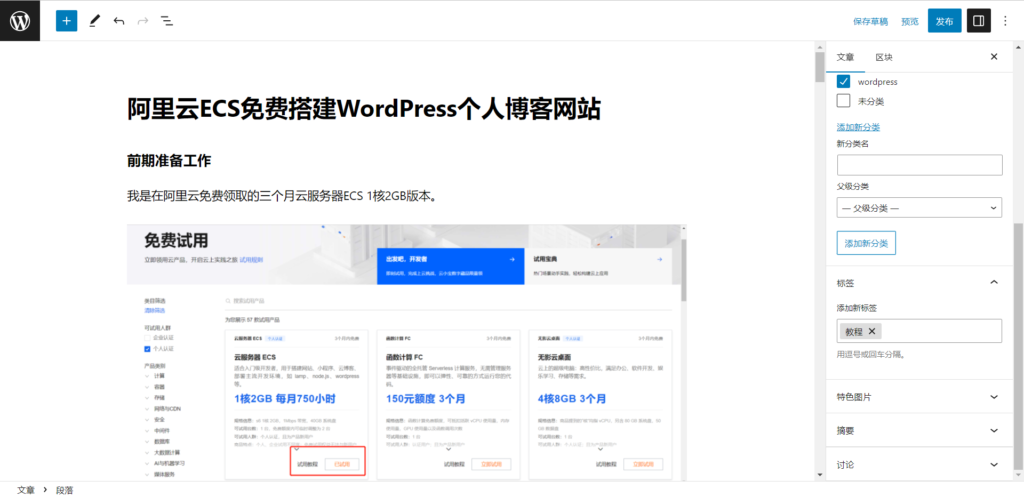
Task: Click the 前期准备工作 heading
Action: point(168,161)
